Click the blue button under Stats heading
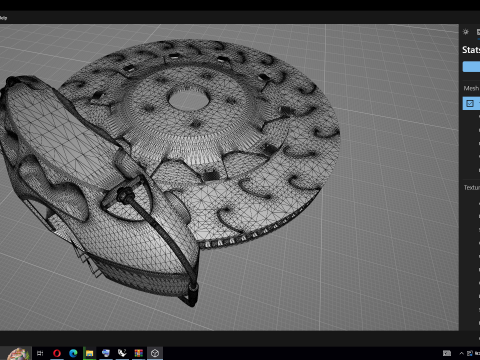480x360 pixels. (471, 66)
